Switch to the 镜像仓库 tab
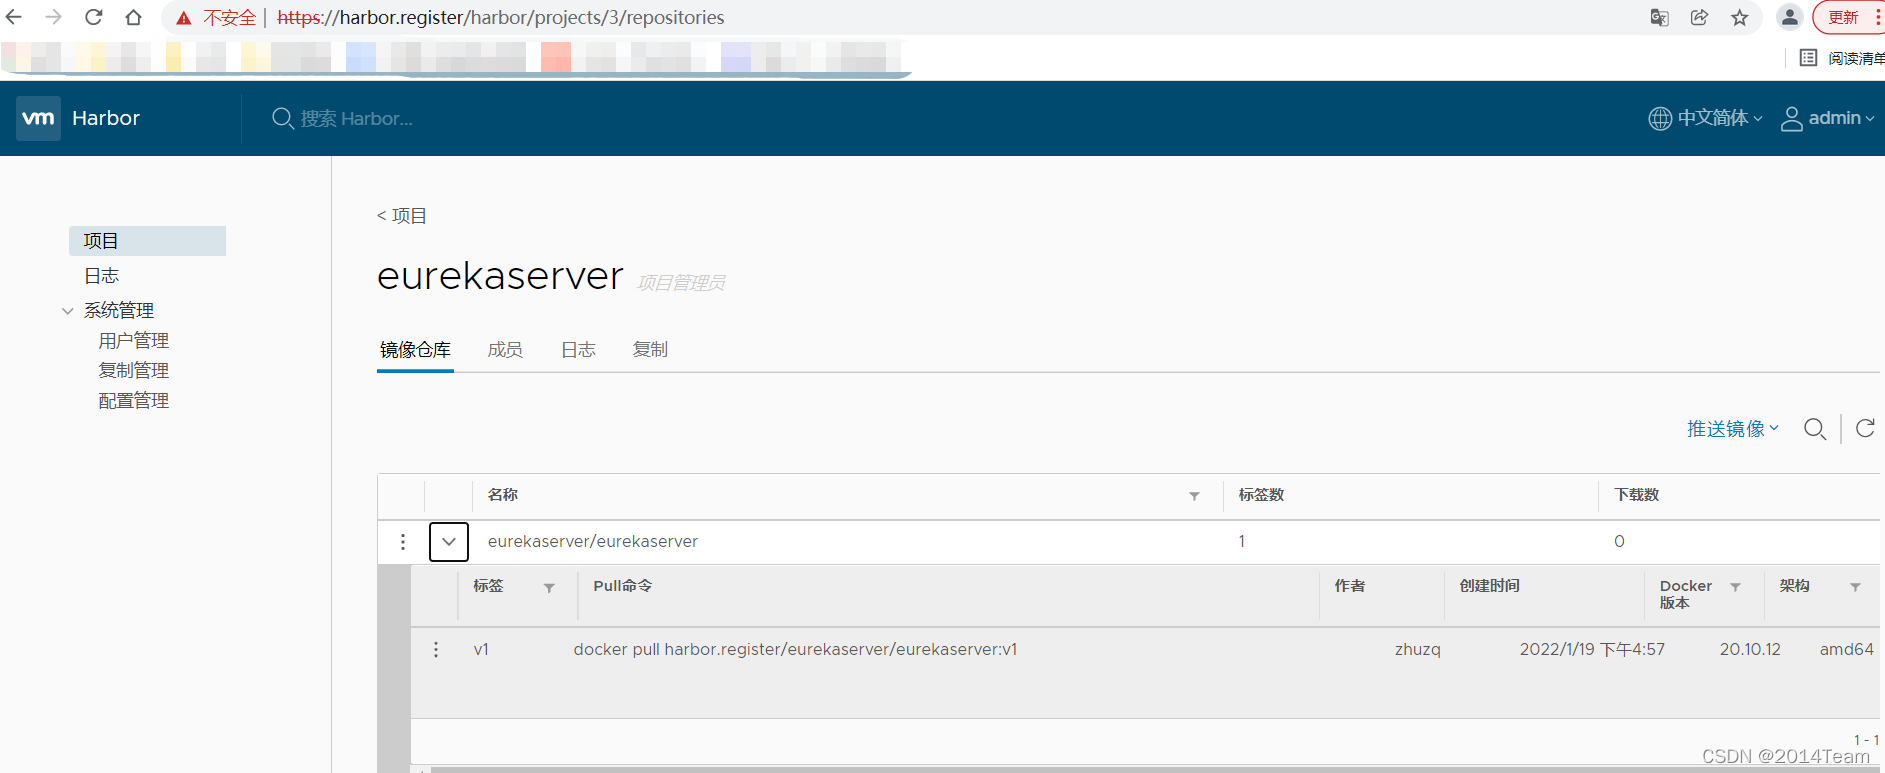The width and height of the screenshot is (1885, 773). pyautogui.click(x=415, y=350)
